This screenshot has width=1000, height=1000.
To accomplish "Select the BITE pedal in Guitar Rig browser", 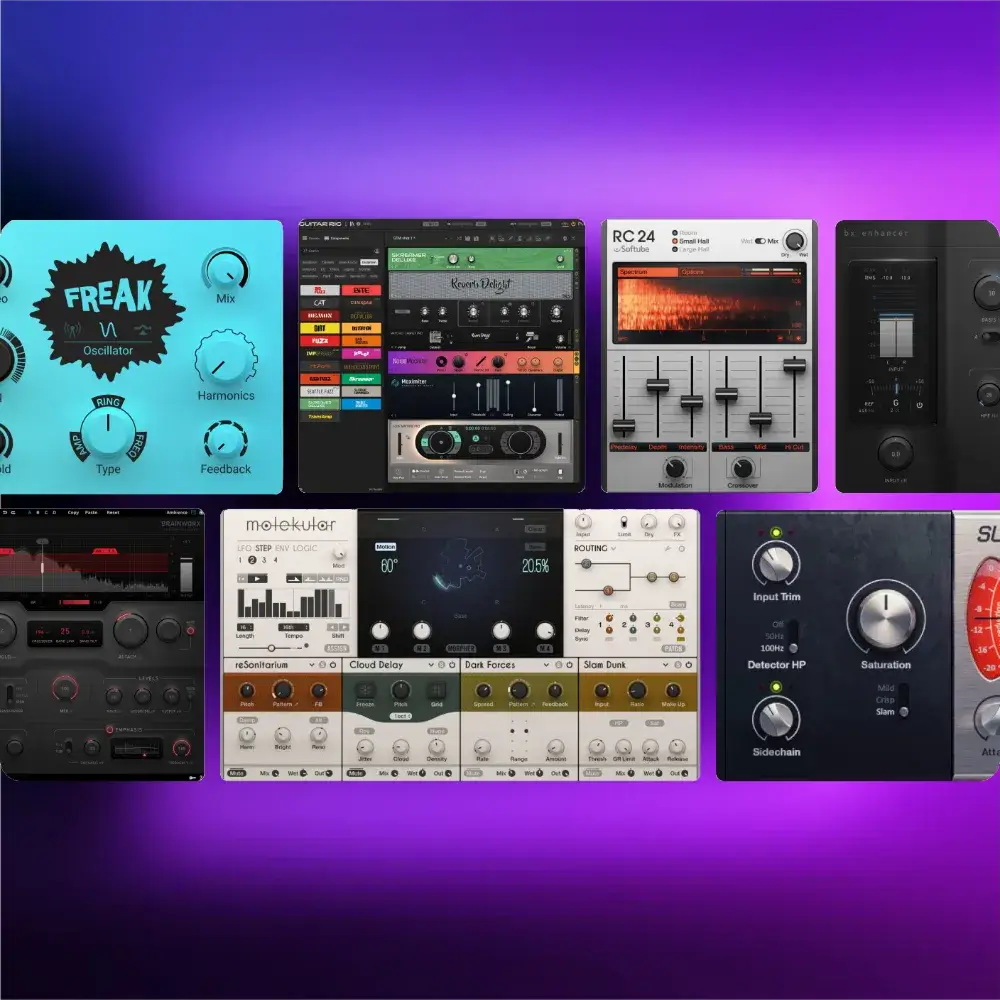I will pos(361,290).
